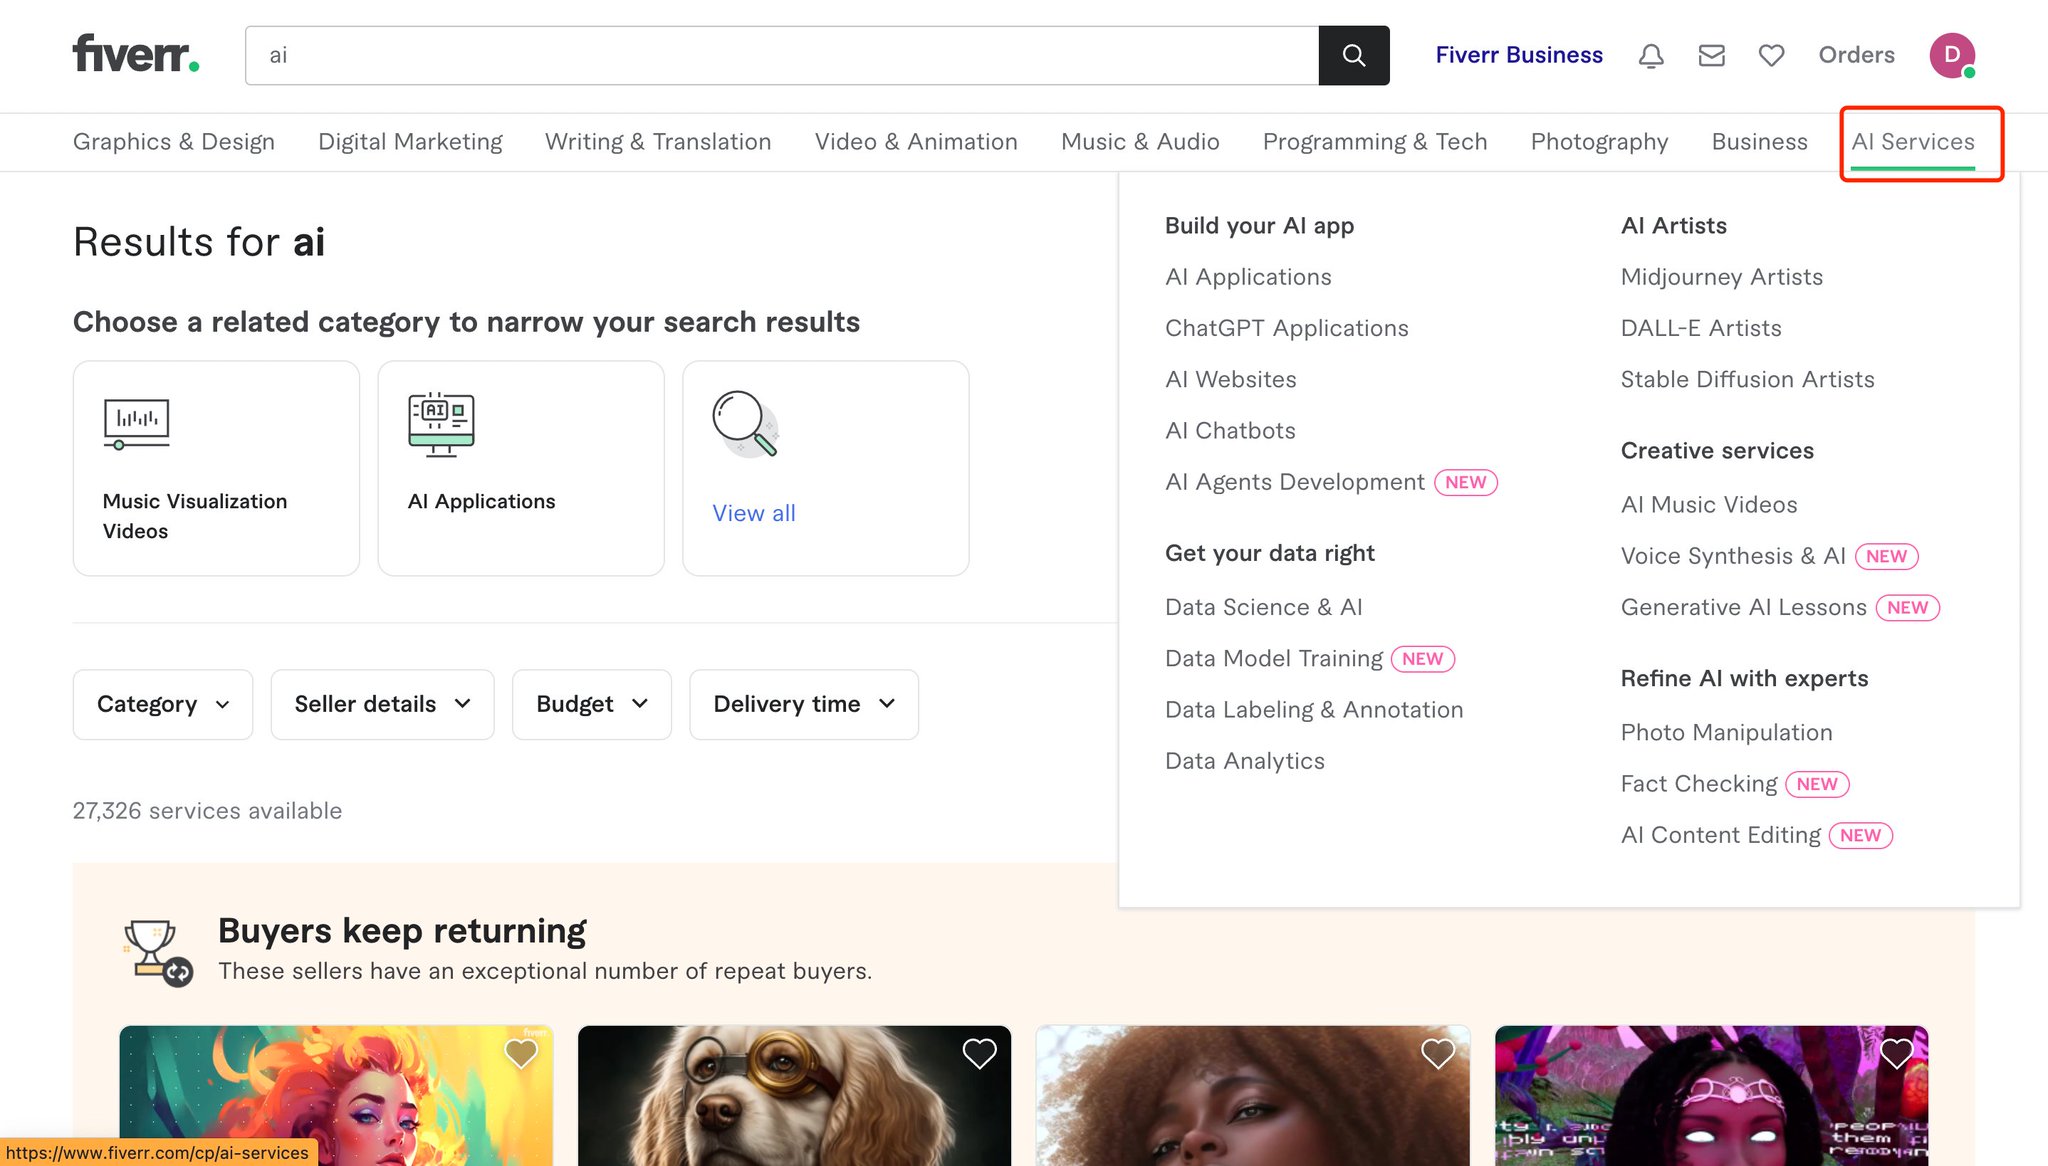The image size is (2048, 1166).
Task: Select AI Content Editing
Action: (x=1721, y=835)
